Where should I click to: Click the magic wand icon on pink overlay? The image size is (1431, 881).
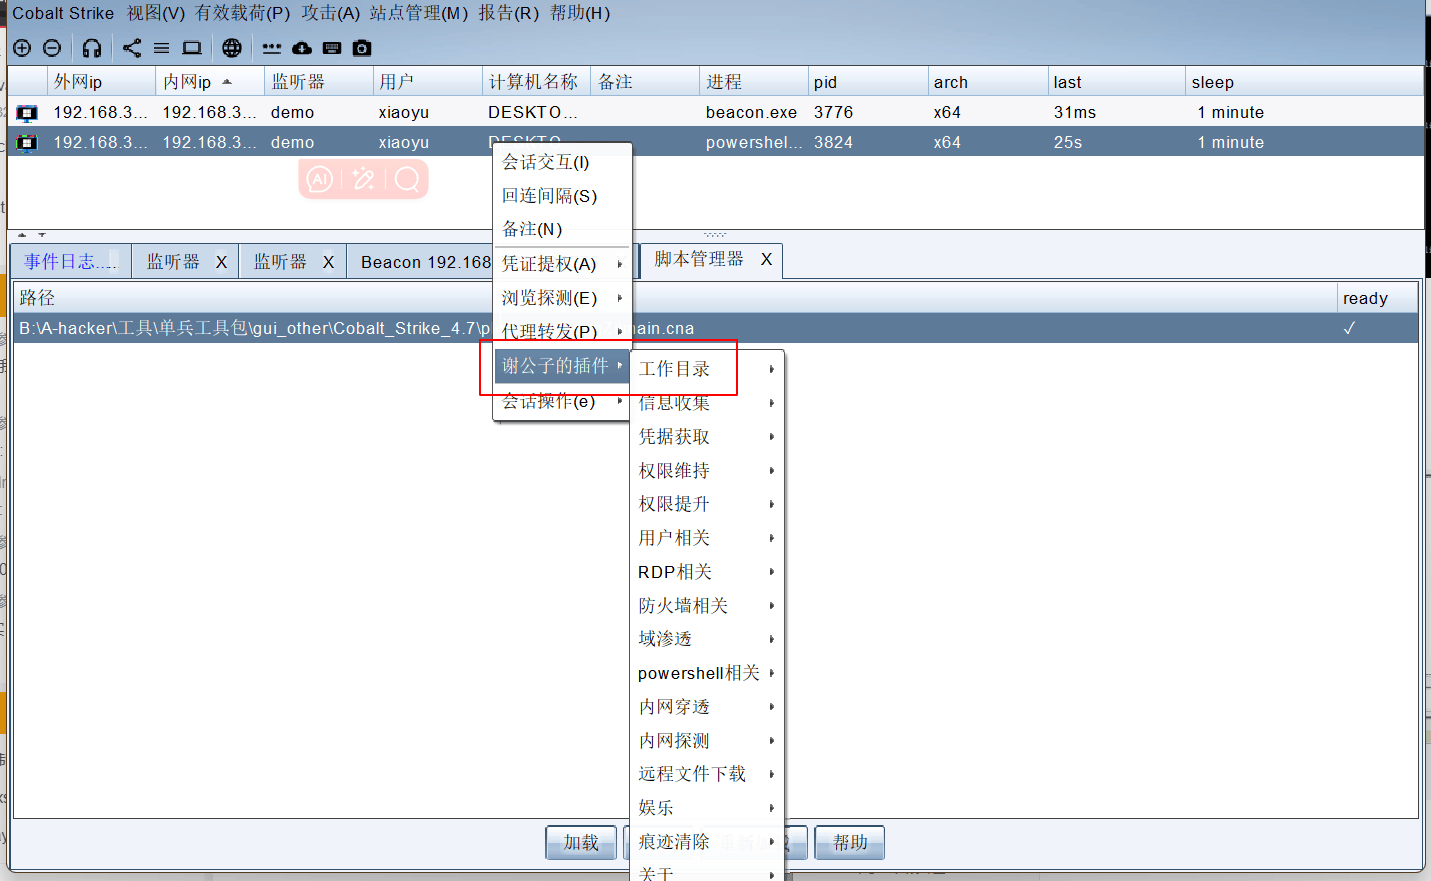click(363, 179)
